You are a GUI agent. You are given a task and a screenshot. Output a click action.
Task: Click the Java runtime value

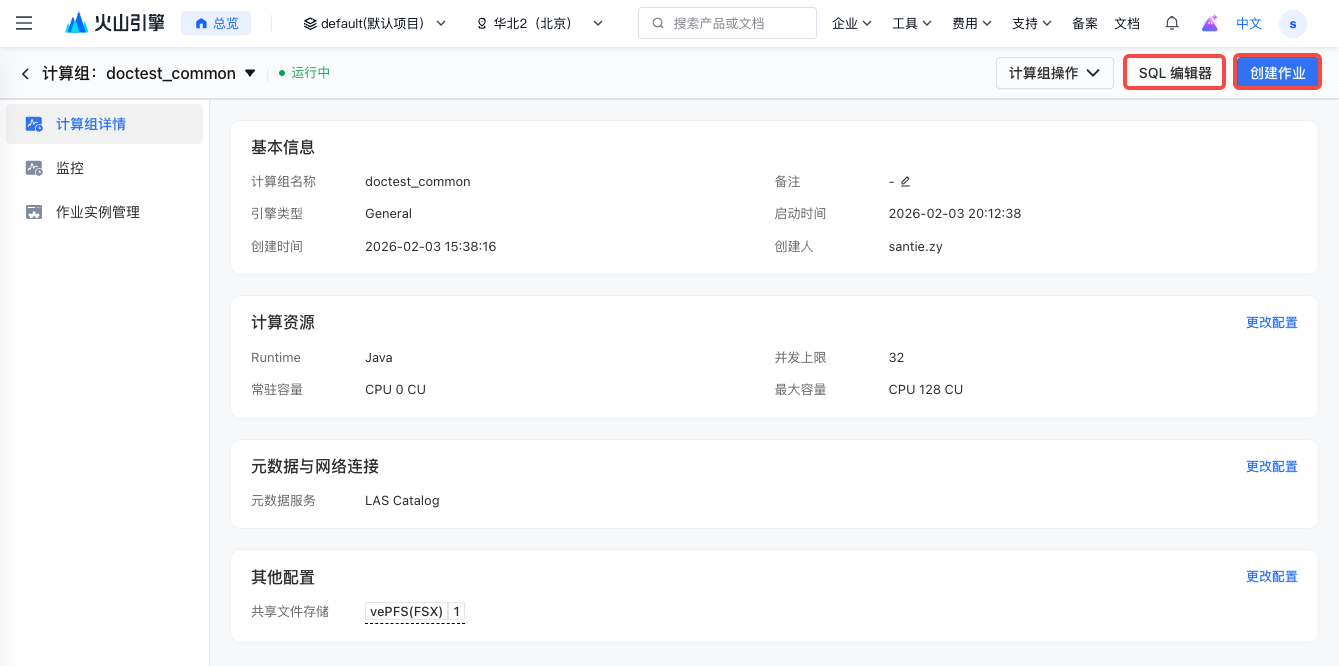coord(379,358)
